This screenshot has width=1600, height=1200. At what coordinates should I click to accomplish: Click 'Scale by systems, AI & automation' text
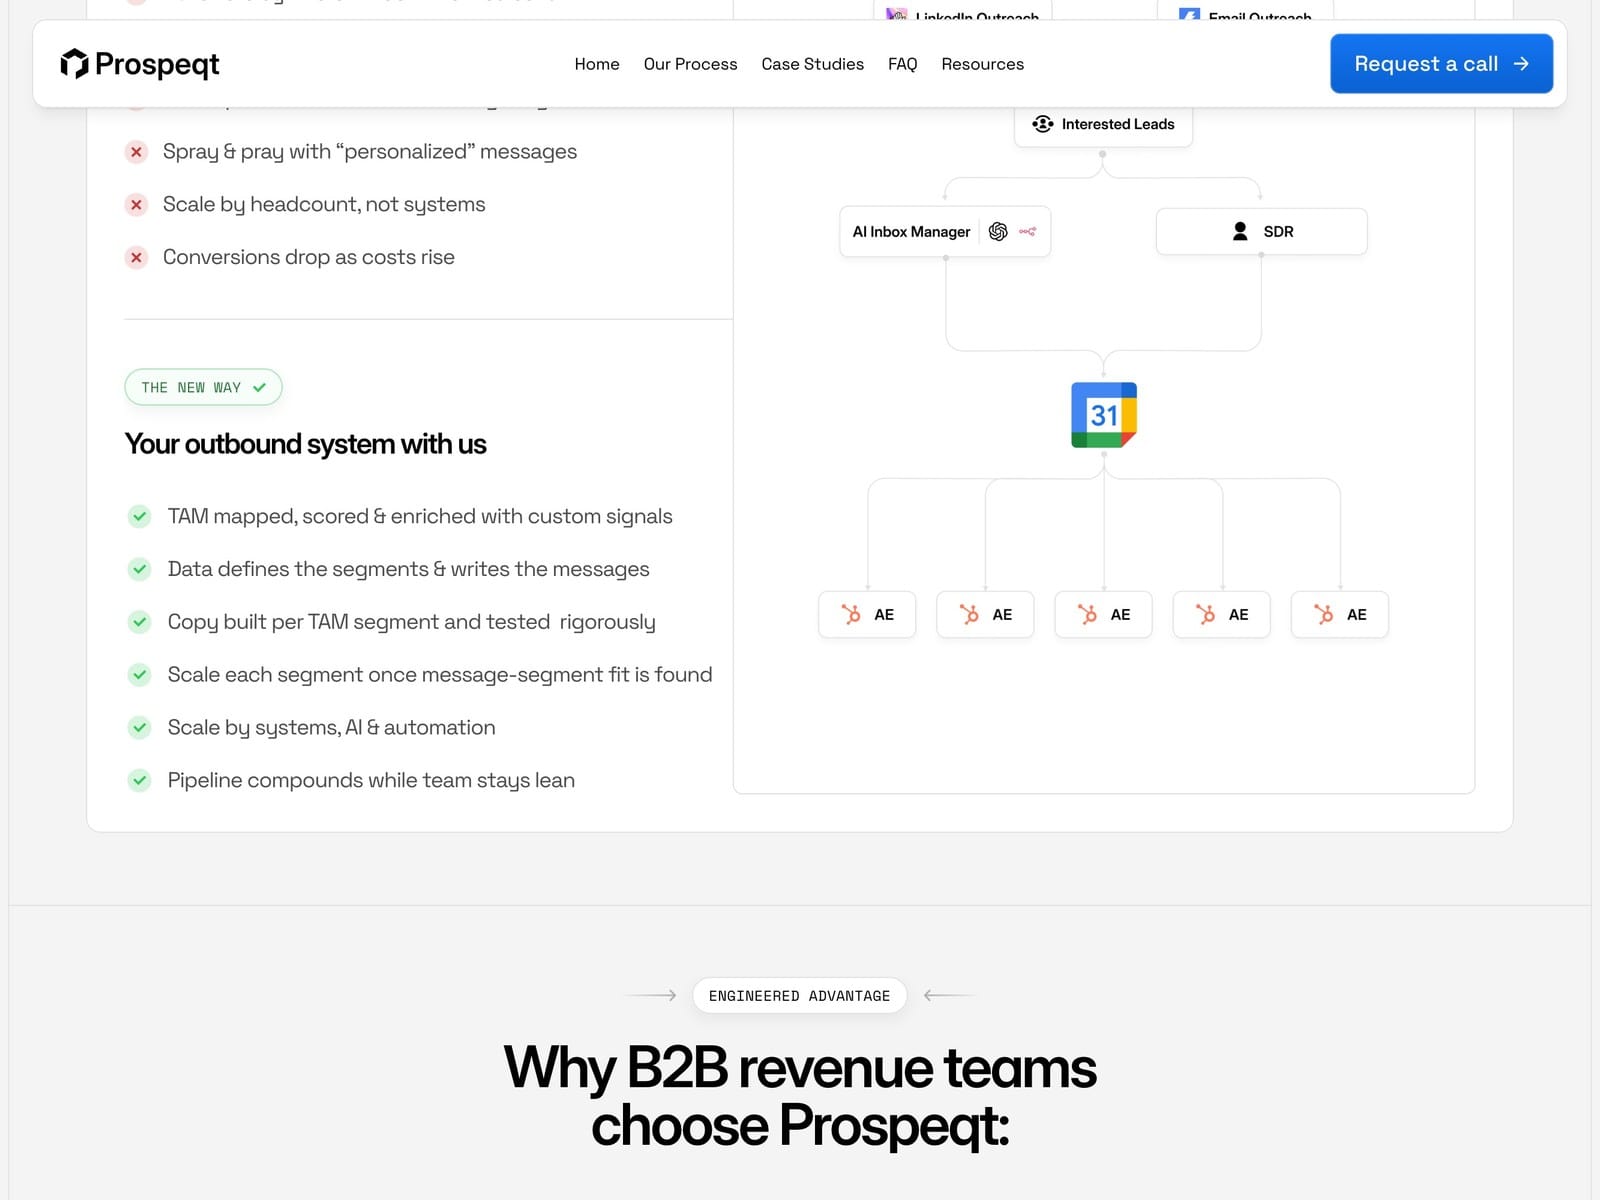point(331,728)
